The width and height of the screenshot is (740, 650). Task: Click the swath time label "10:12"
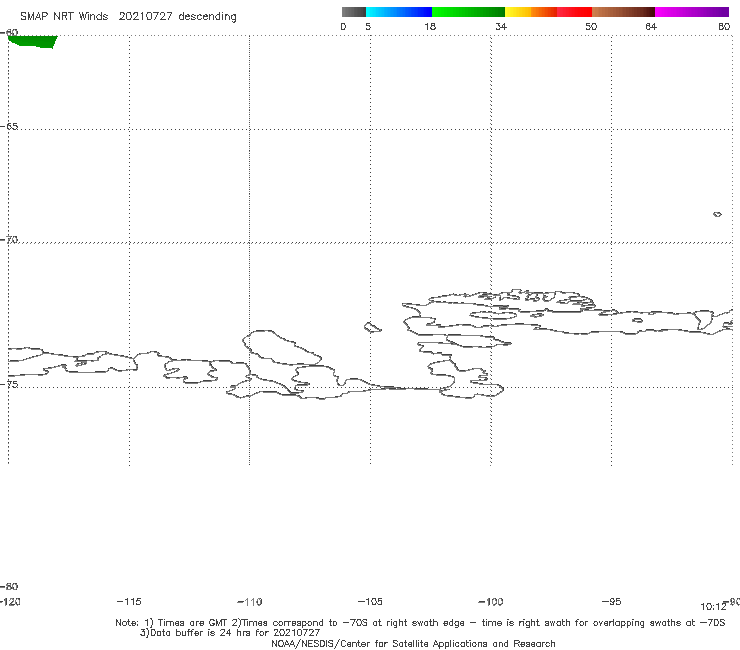click(713, 607)
